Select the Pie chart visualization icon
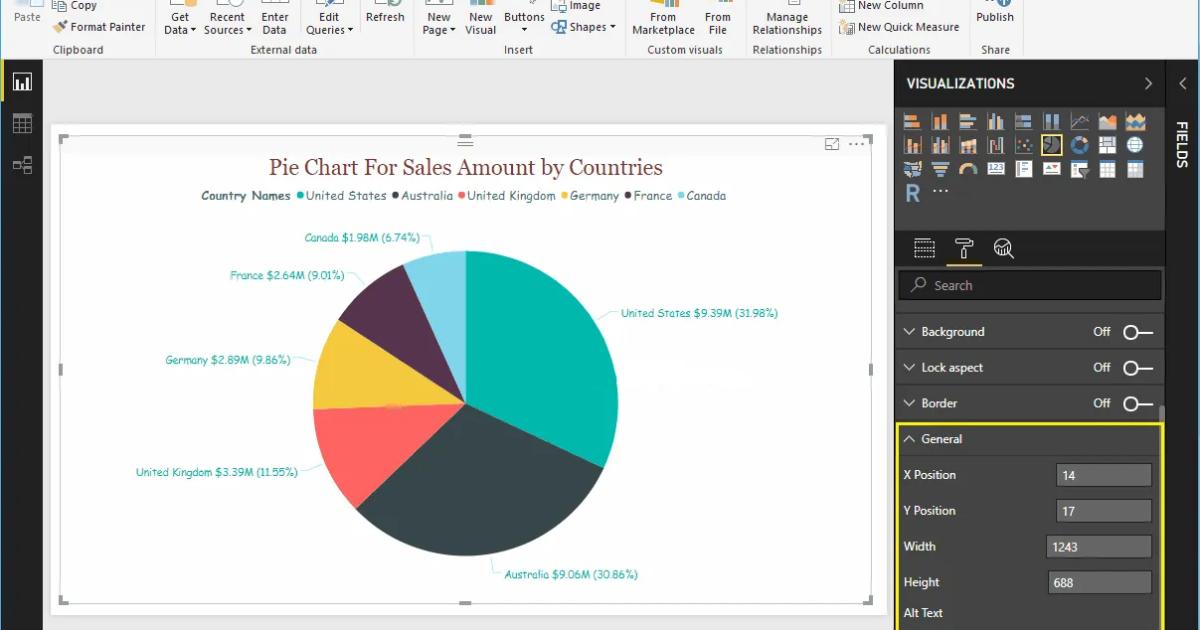 point(1050,143)
